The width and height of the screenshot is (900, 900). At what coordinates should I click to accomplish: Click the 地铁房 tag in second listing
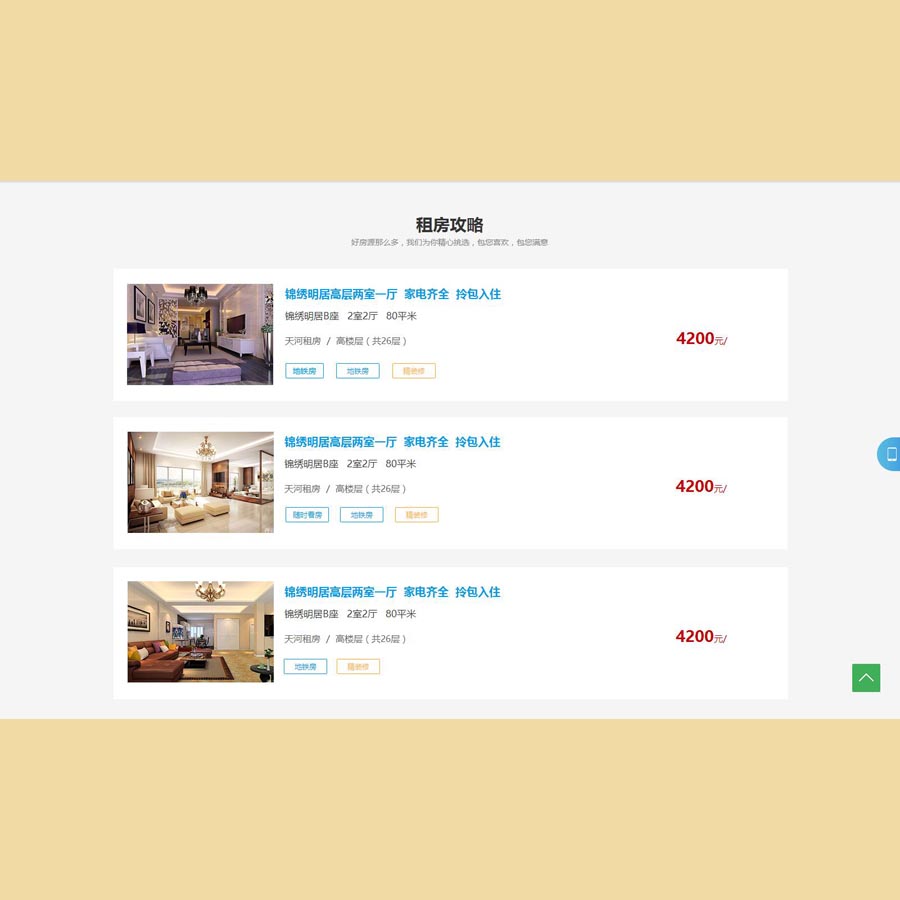pyautogui.click(x=361, y=515)
